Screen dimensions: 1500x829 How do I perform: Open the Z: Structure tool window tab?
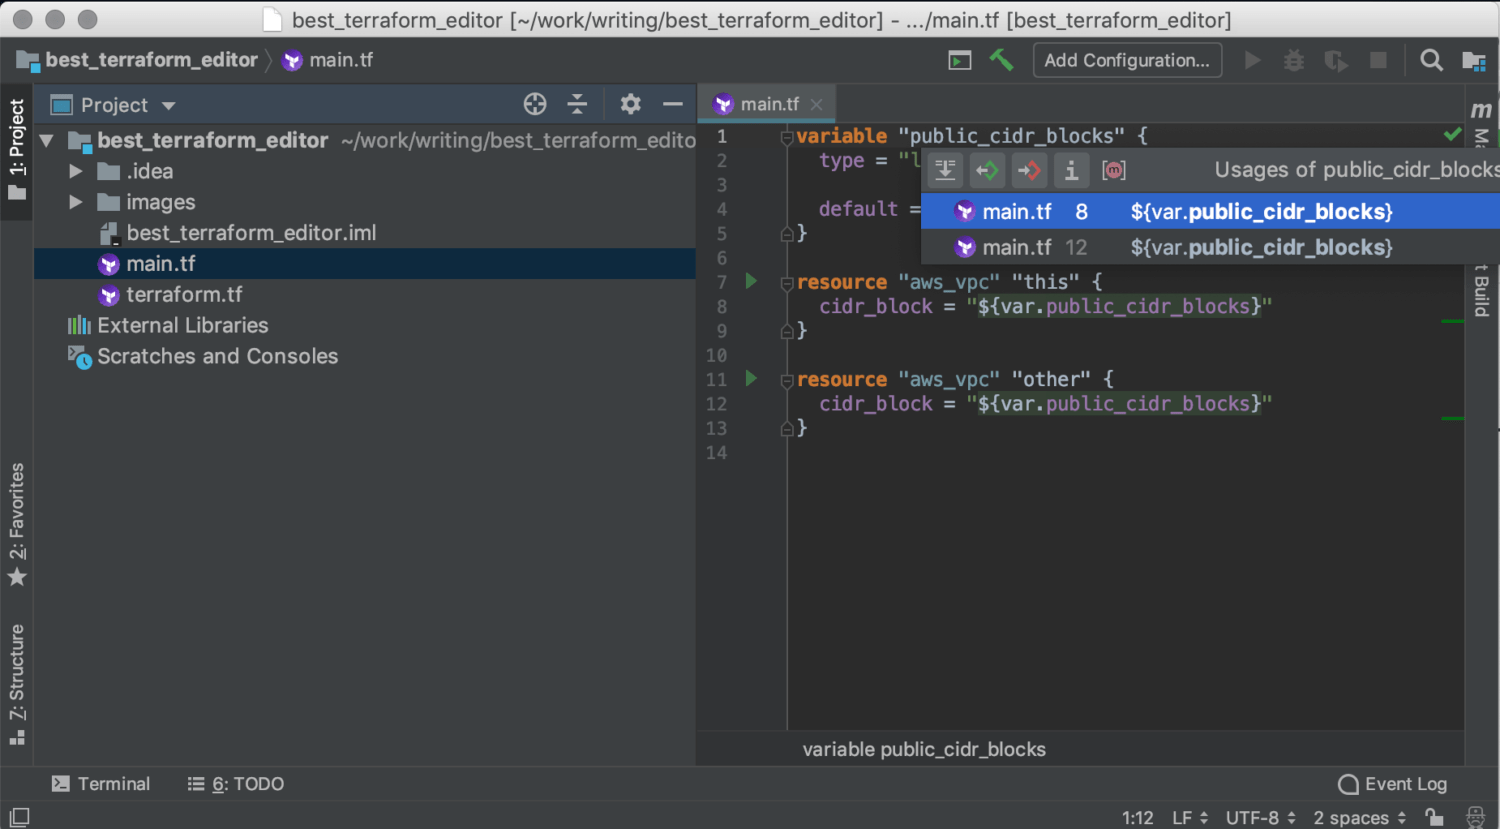pos(17,684)
